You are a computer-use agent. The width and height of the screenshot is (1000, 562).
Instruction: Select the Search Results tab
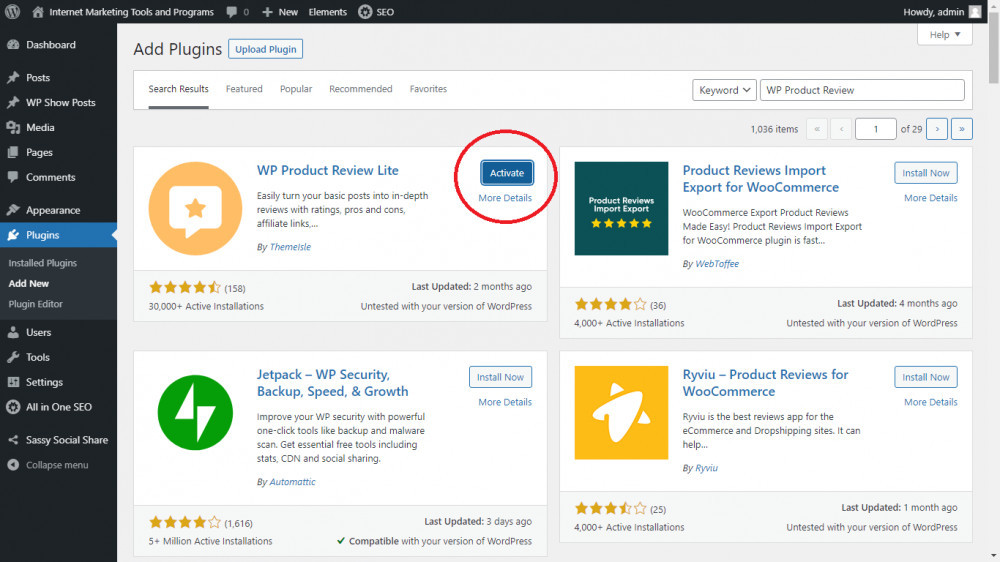click(x=179, y=89)
